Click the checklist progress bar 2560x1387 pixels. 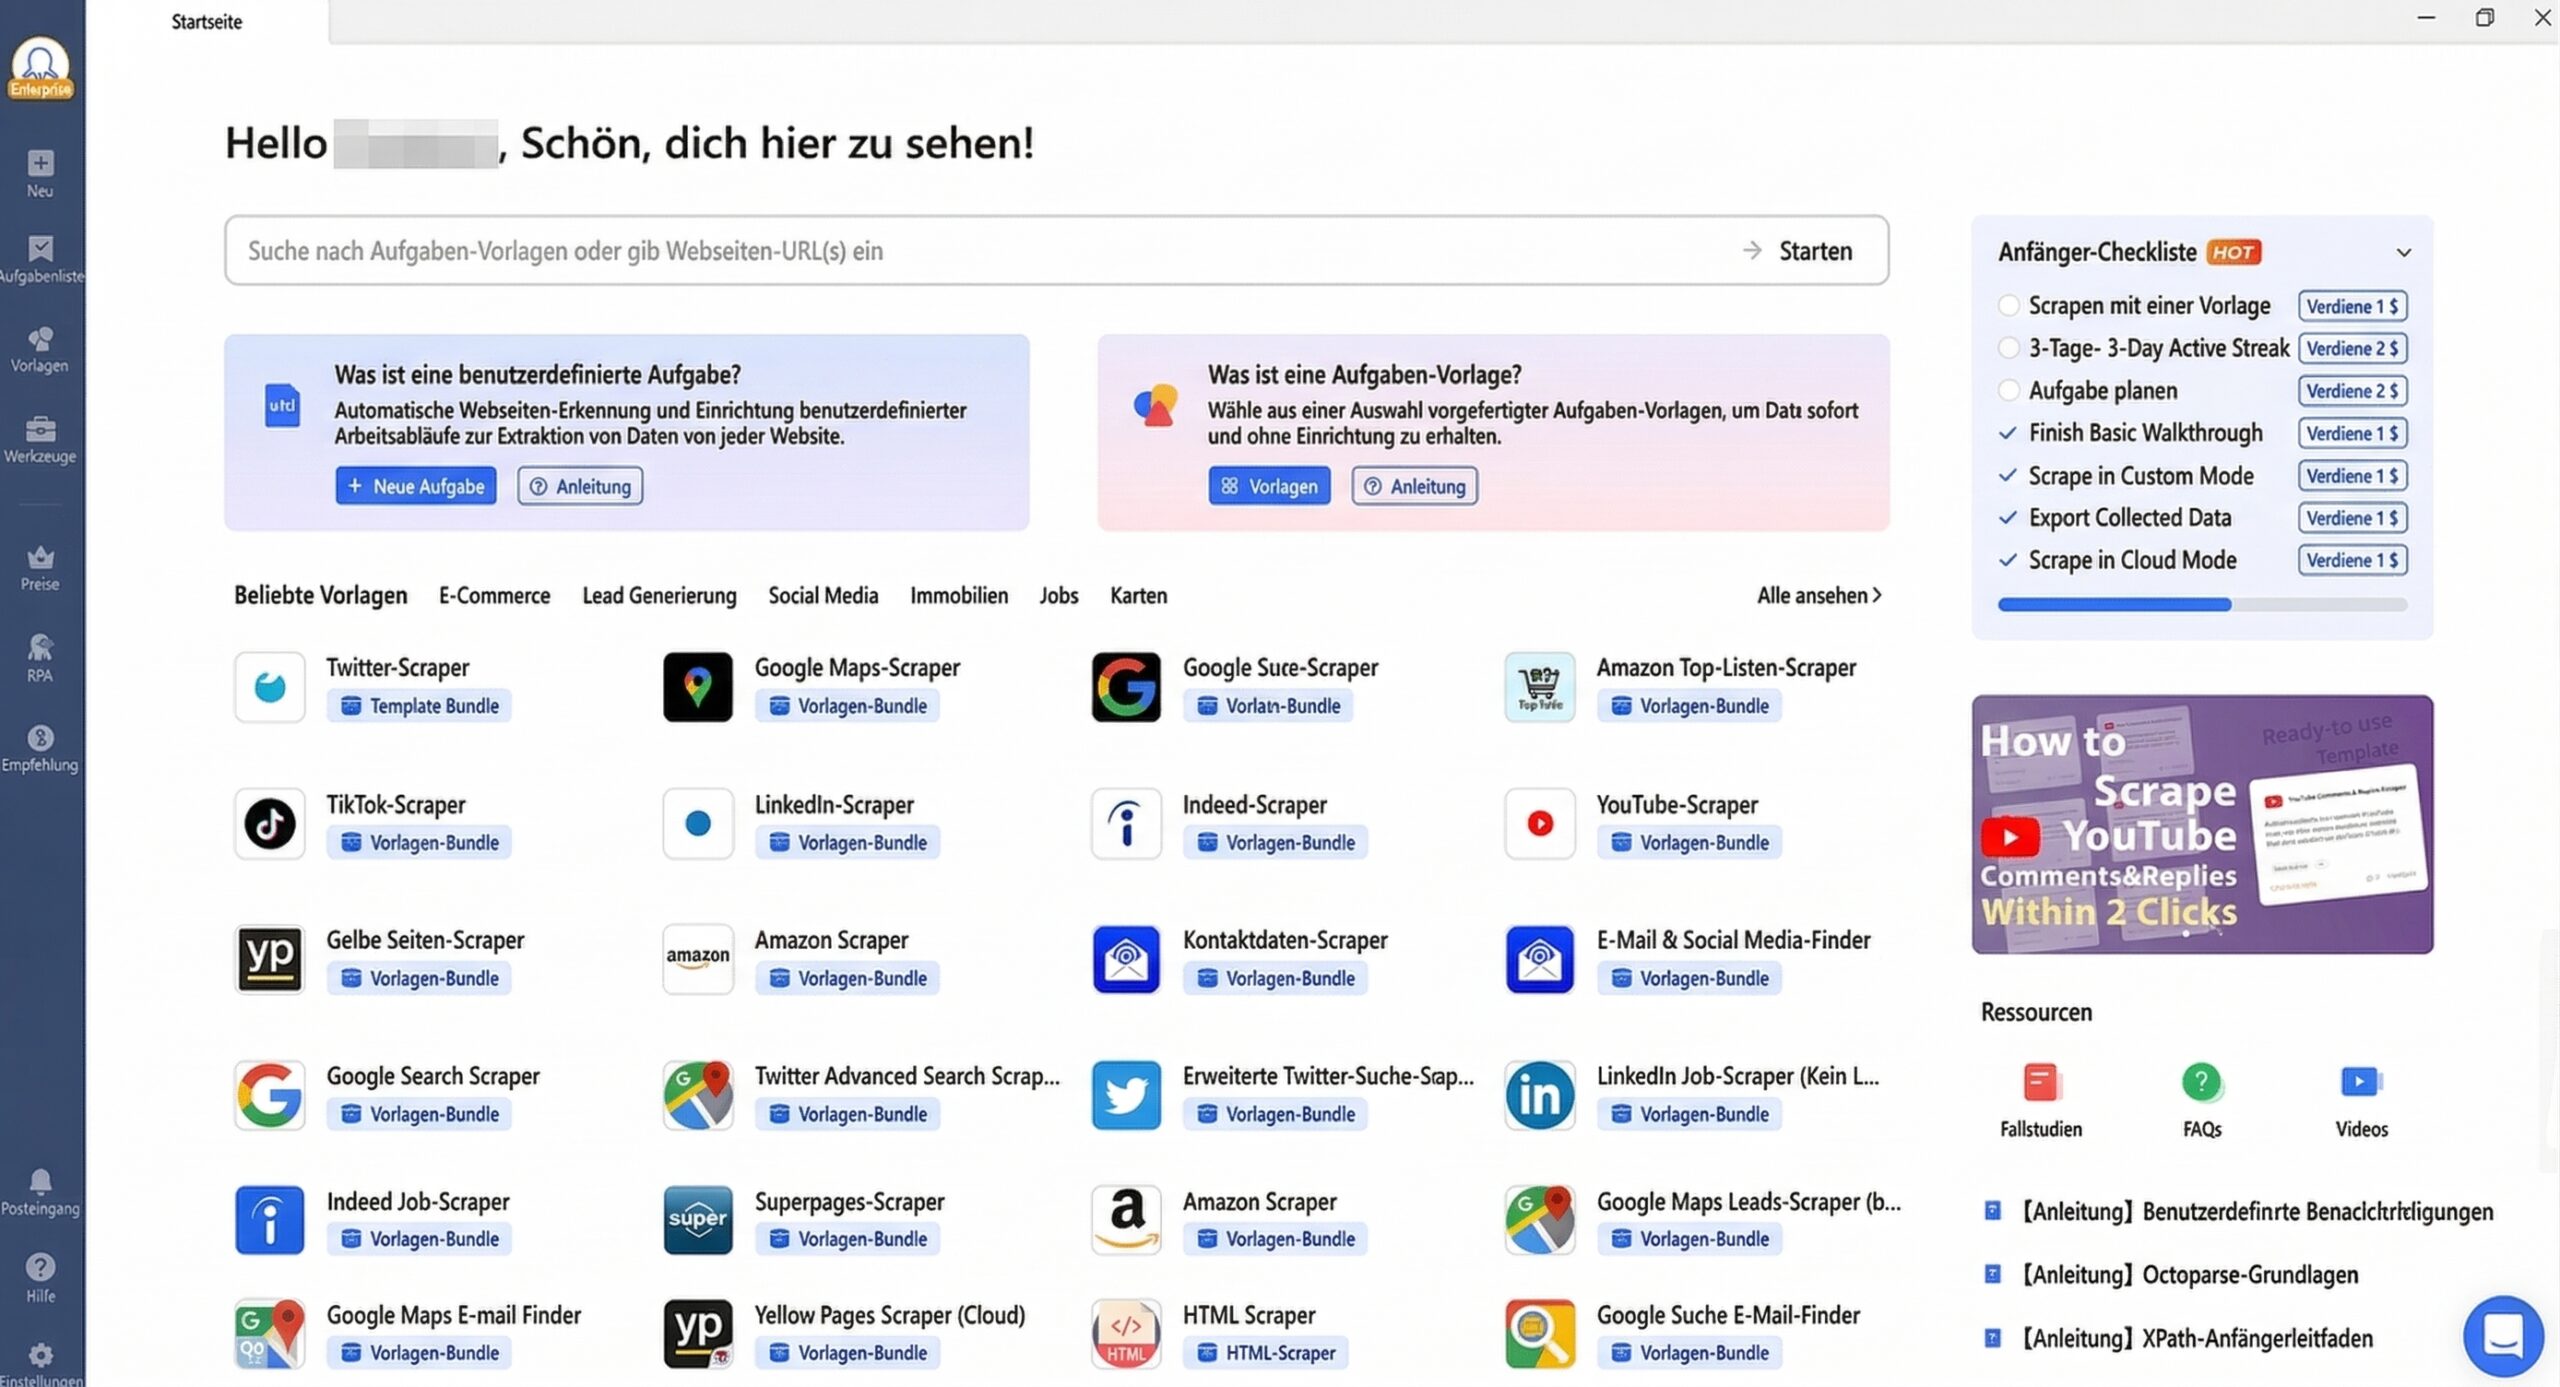2202,605
